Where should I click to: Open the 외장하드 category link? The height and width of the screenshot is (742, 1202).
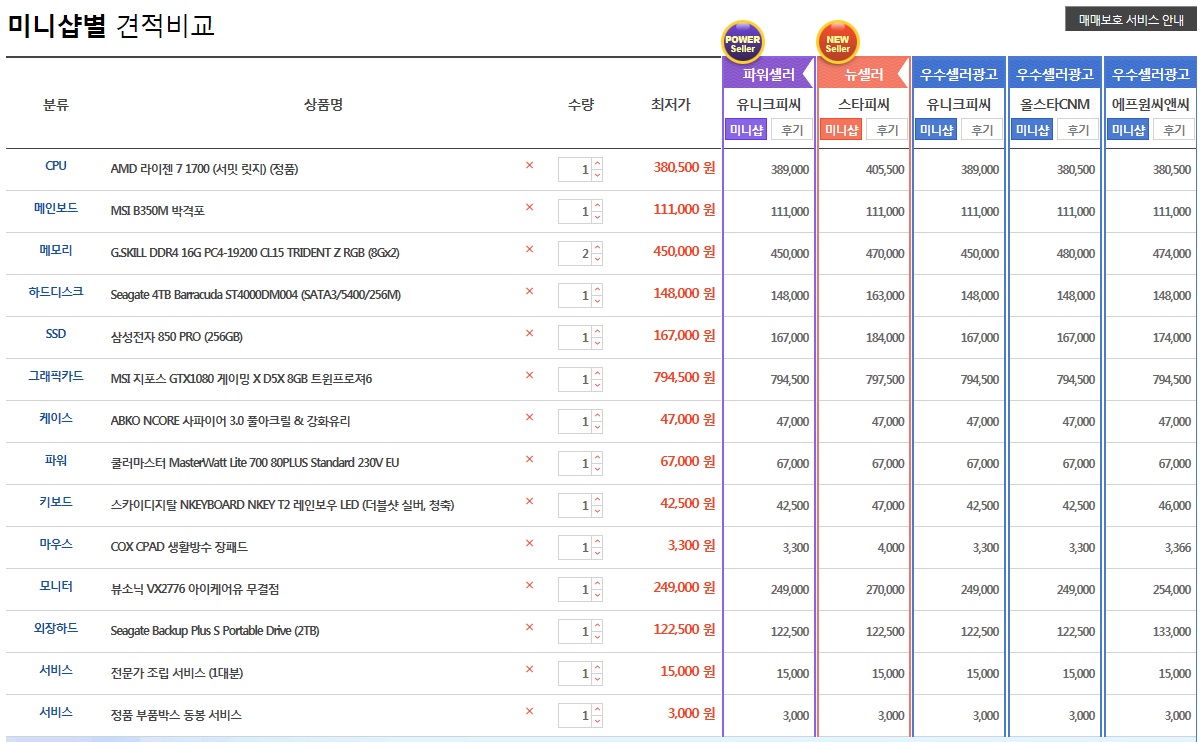56,628
